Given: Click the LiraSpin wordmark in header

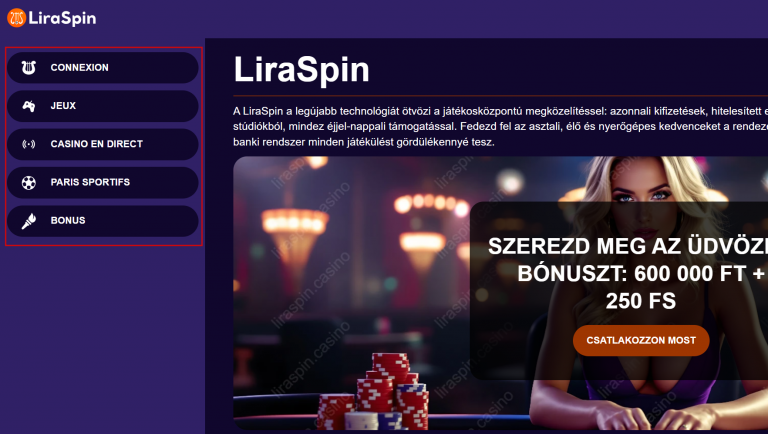Looking at the screenshot, I should [62, 18].
